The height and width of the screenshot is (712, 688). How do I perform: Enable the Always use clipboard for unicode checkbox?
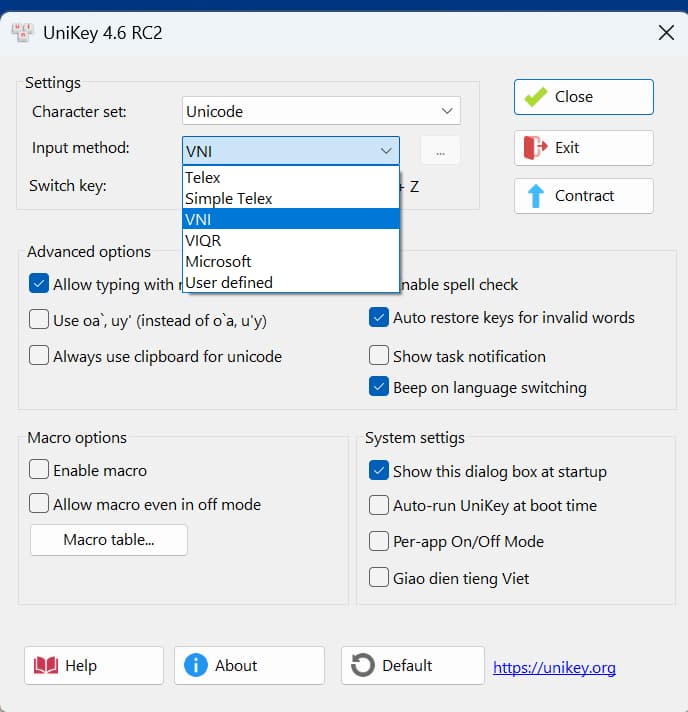[x=39, y=356]
